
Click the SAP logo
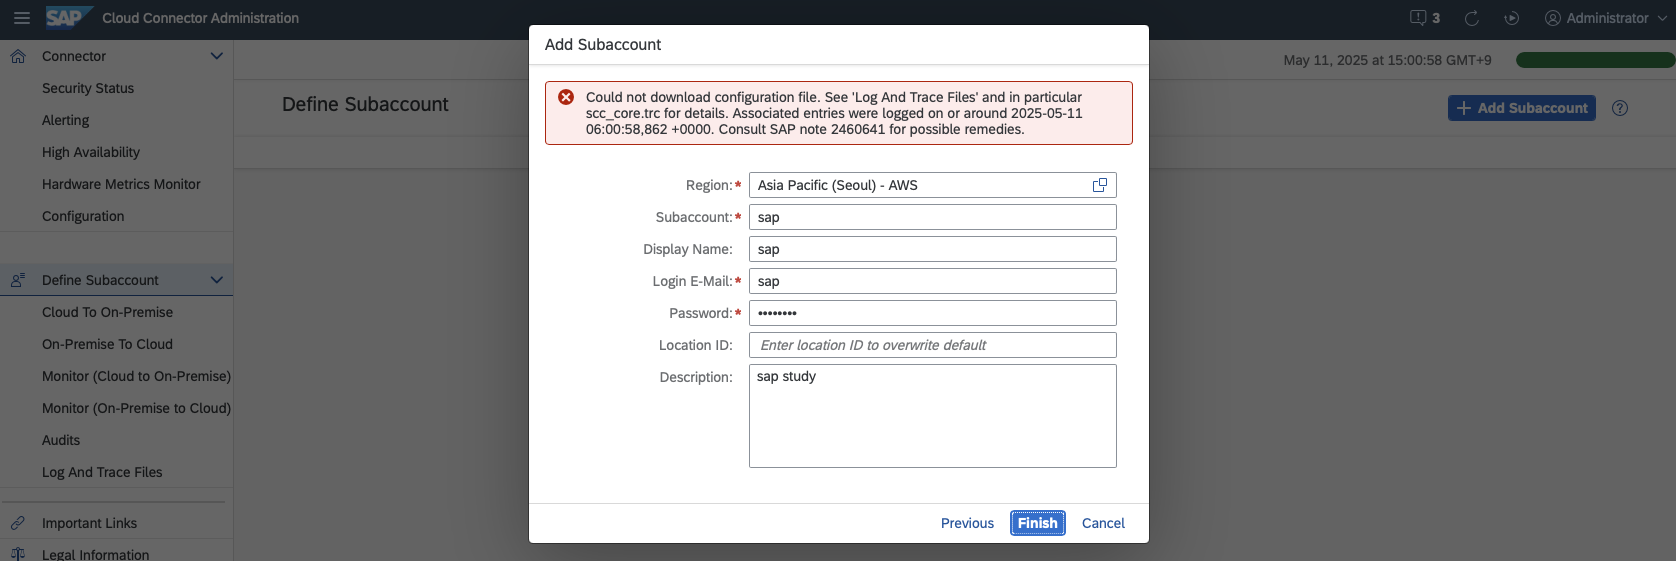(69, 18)
